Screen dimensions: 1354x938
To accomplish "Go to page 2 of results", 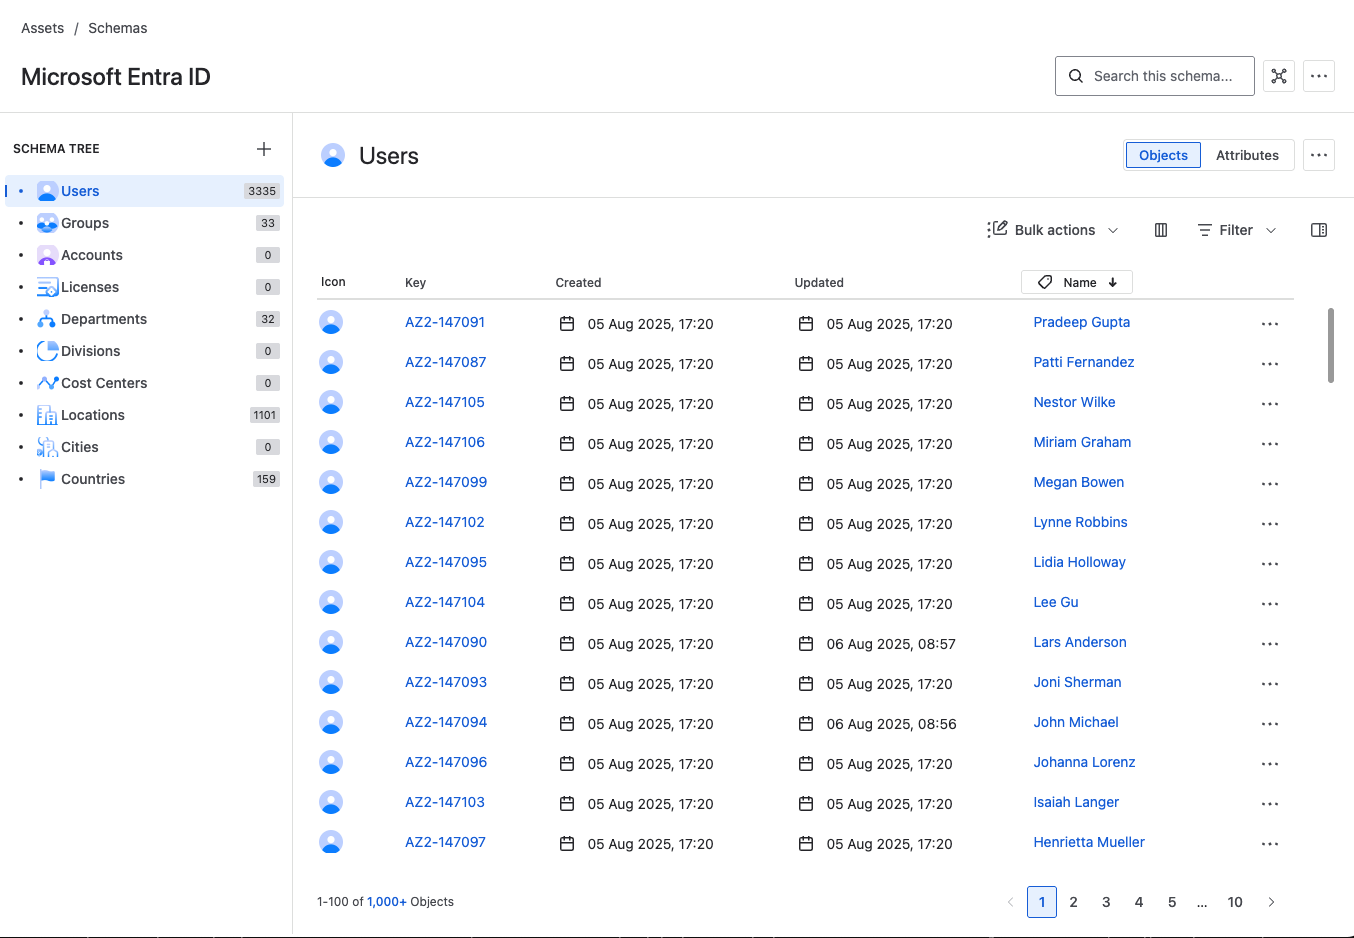I will [1073, 902].
